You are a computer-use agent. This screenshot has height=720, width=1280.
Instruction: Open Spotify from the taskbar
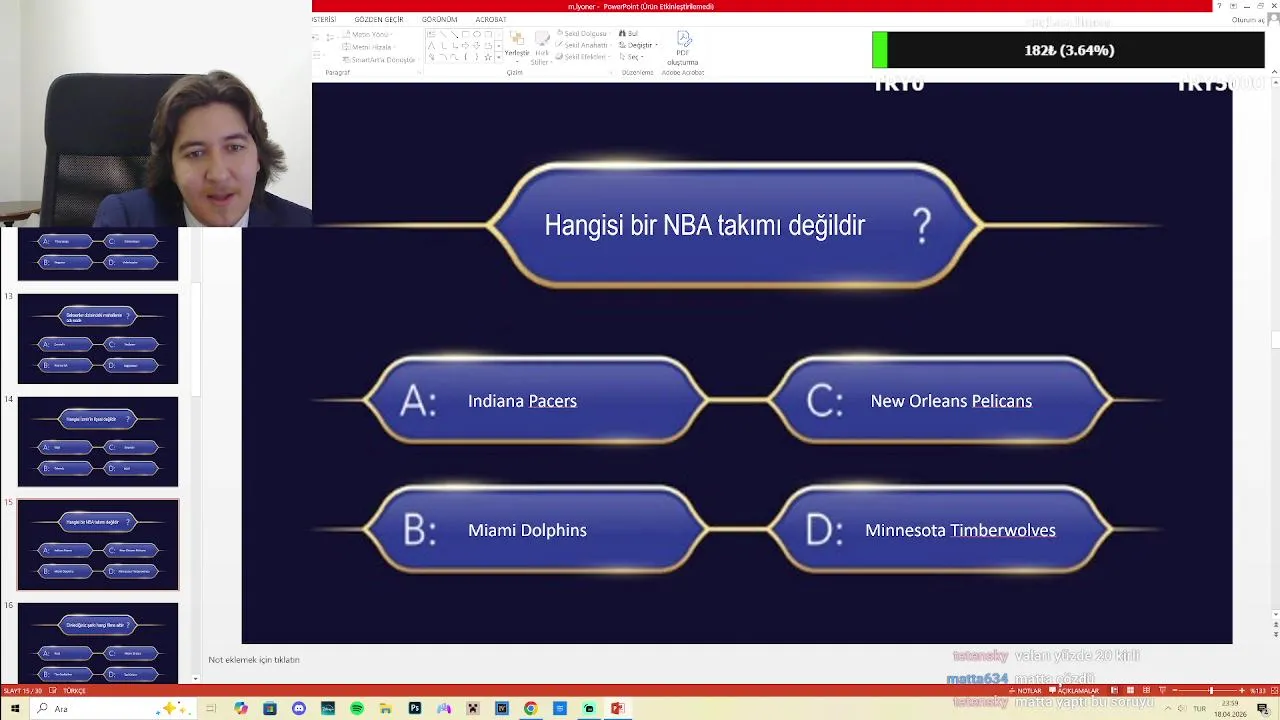pos(357,708)
